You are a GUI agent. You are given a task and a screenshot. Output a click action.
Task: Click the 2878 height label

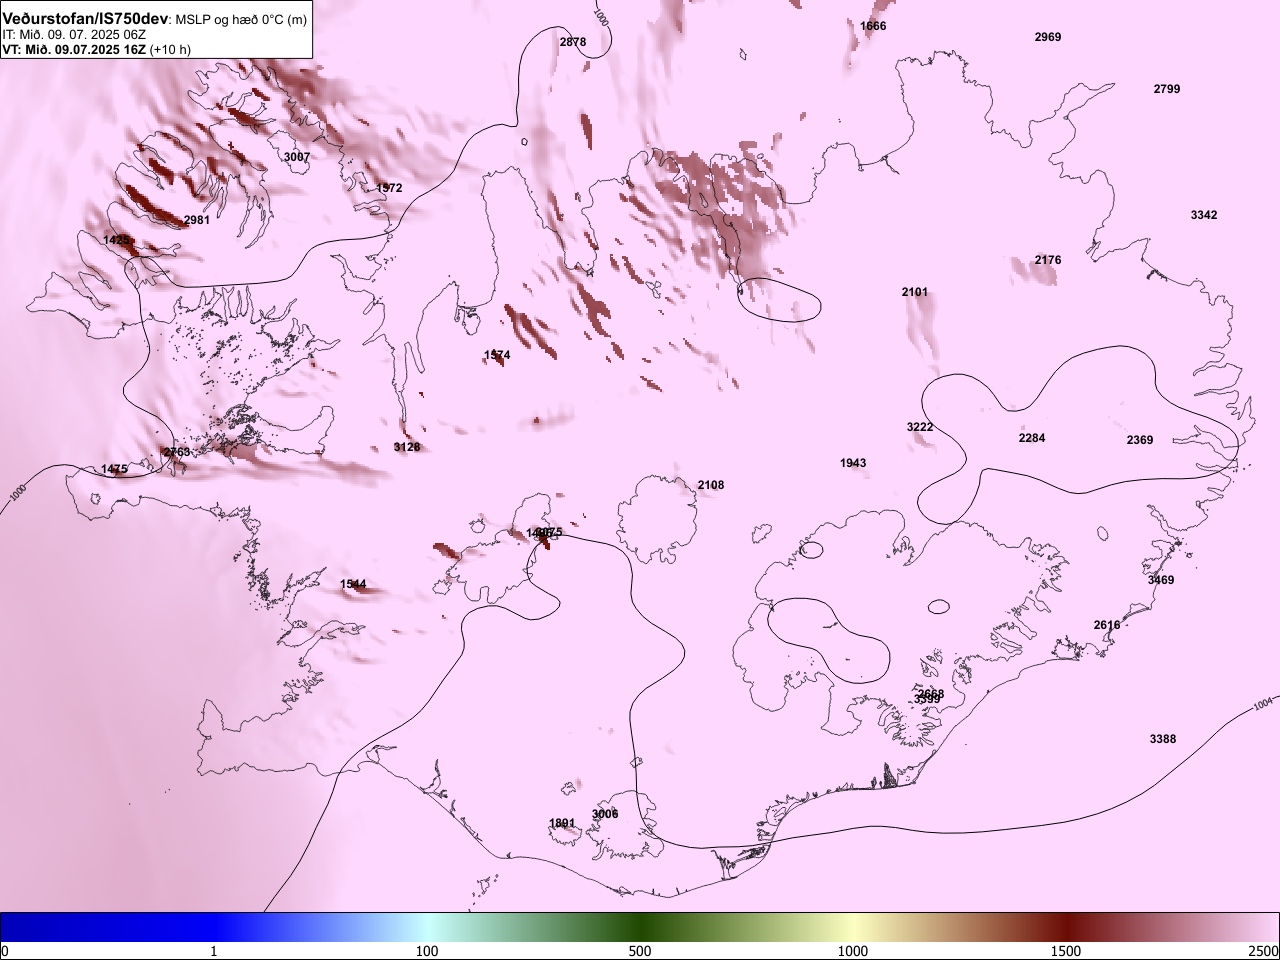(573, 42)
